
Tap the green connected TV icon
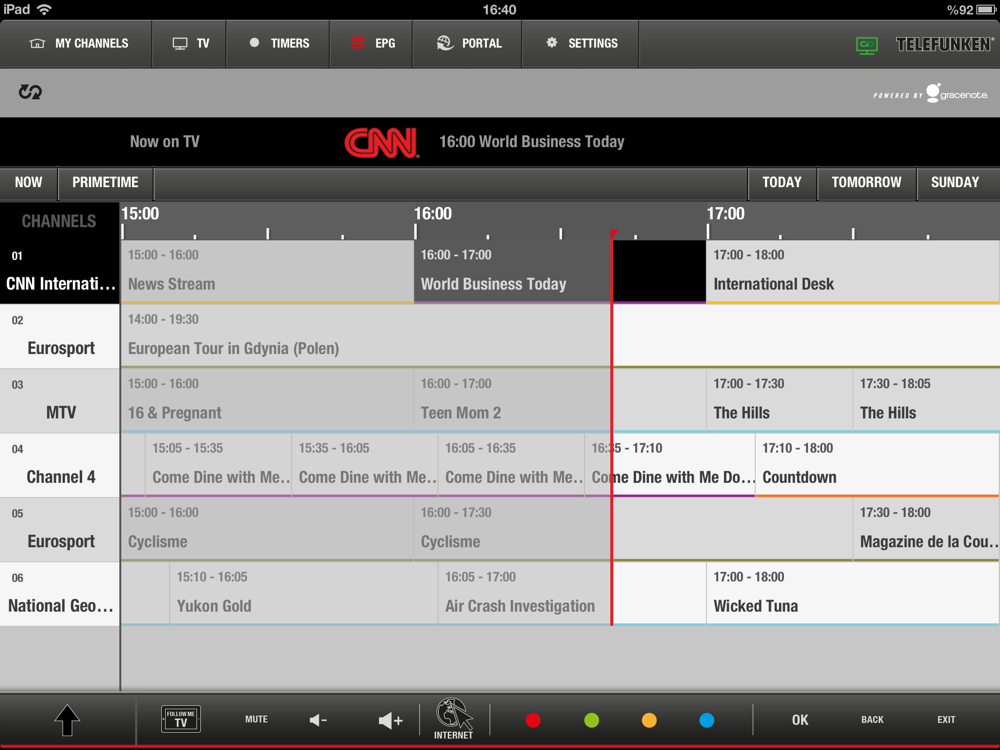(867, 45)
